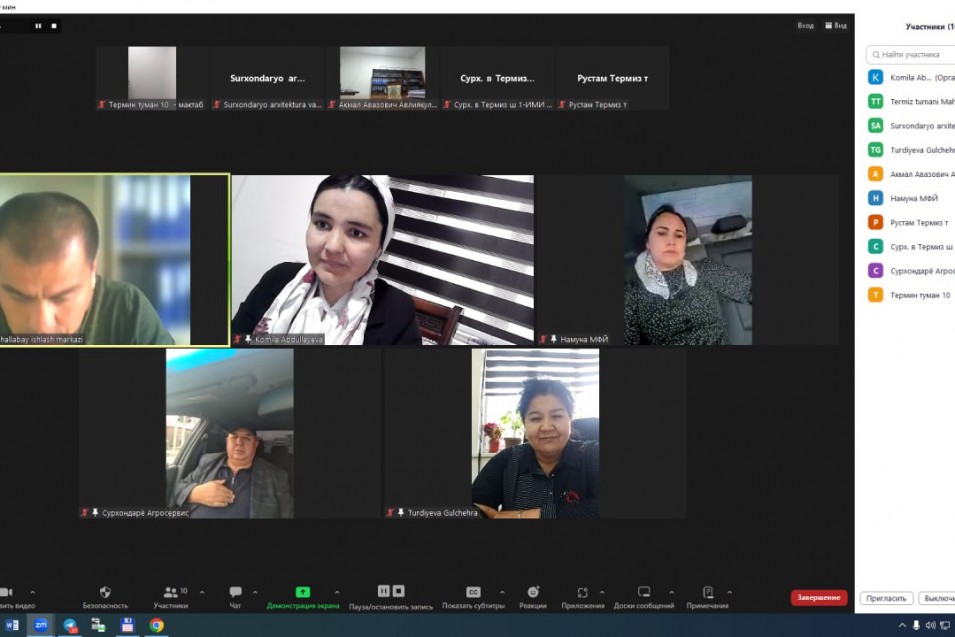Click the TT avatar of Termiz tumani
The height and width of the screenshot is (637, 955).
coord(875,102)
